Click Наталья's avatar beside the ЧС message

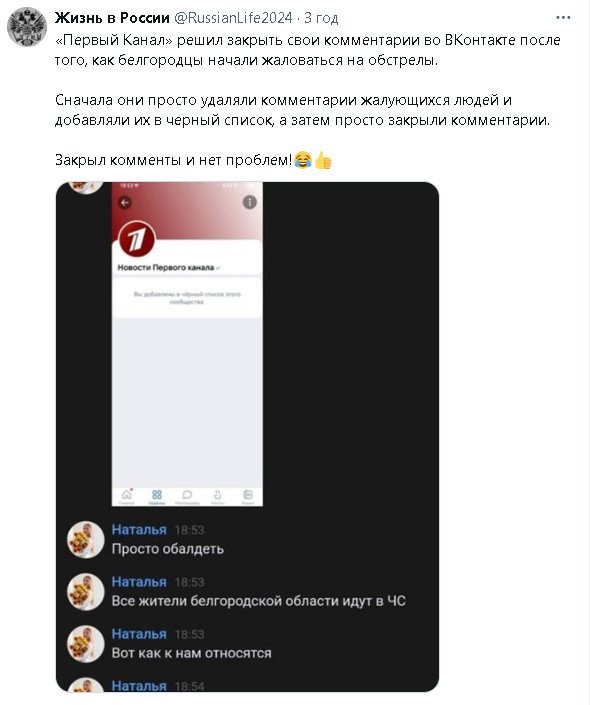click(85, 592)
